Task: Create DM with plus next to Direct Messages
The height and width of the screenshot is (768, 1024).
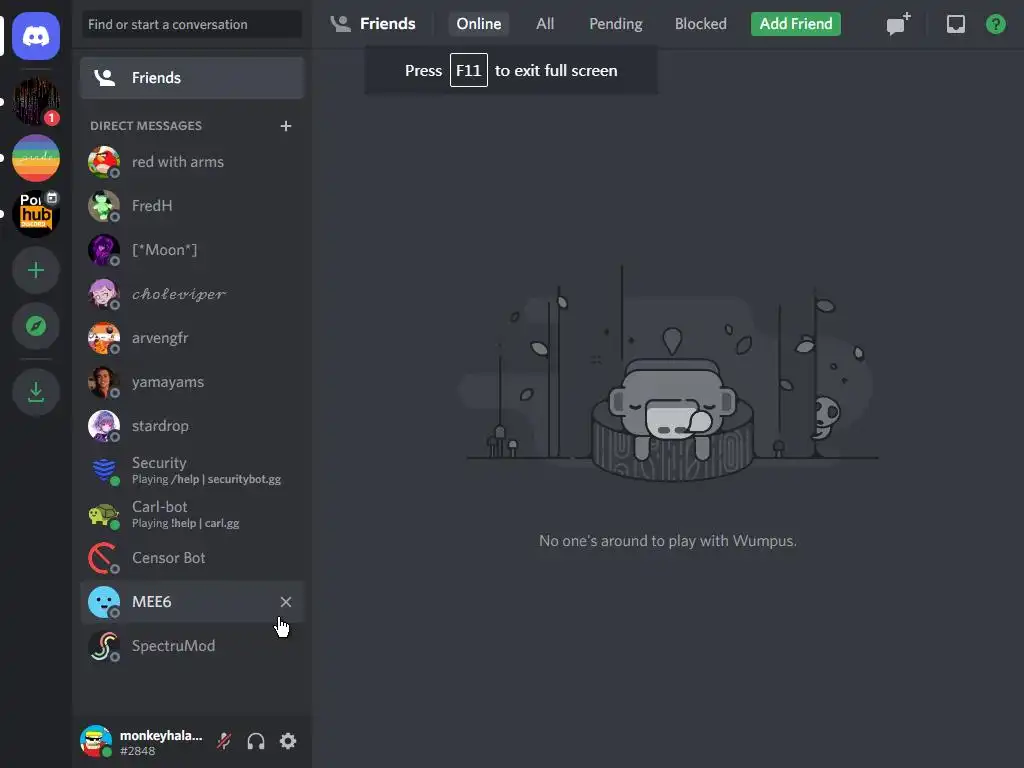Action: point(285,125)
